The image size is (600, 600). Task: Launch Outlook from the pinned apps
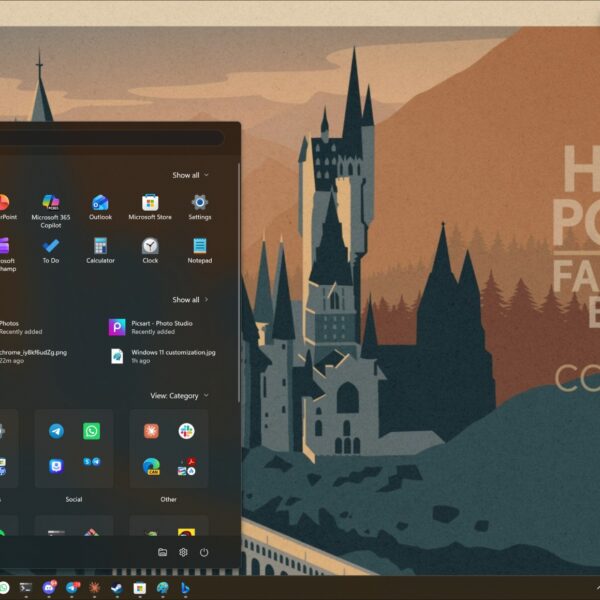[x=100, y=207]
